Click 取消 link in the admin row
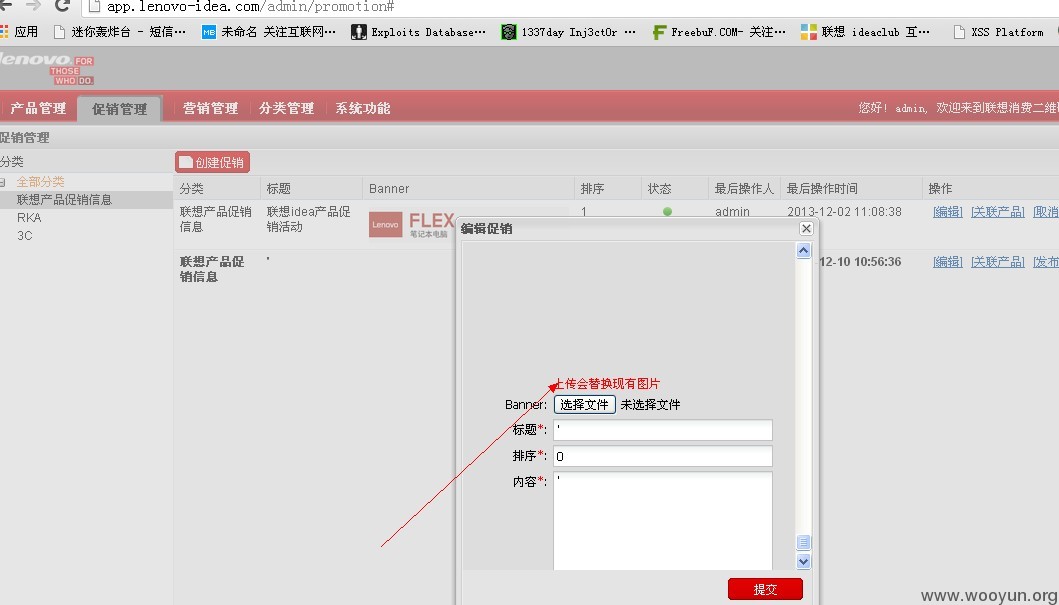 tap(1045, 212)
